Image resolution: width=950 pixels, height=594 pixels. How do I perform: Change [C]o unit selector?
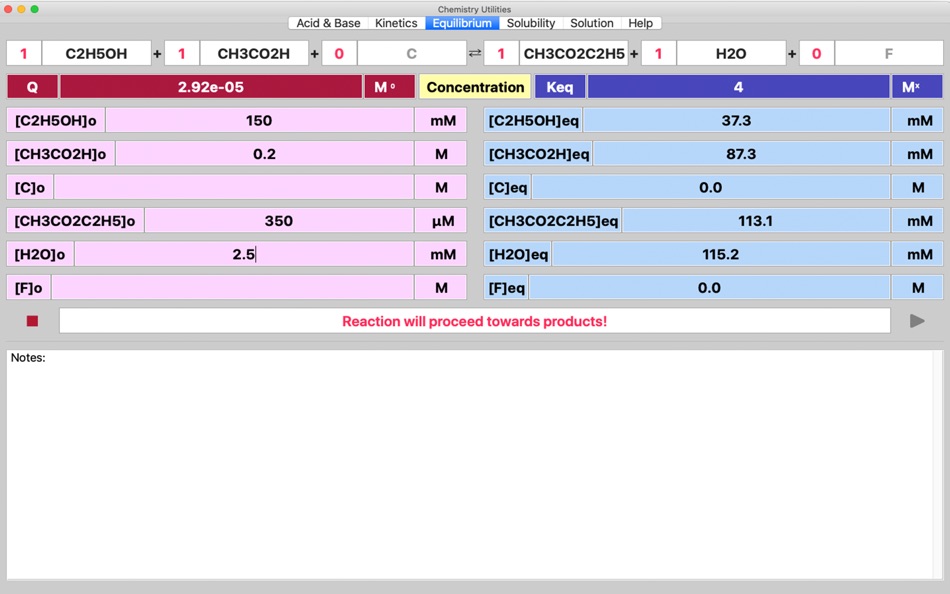tap(441, 187)
